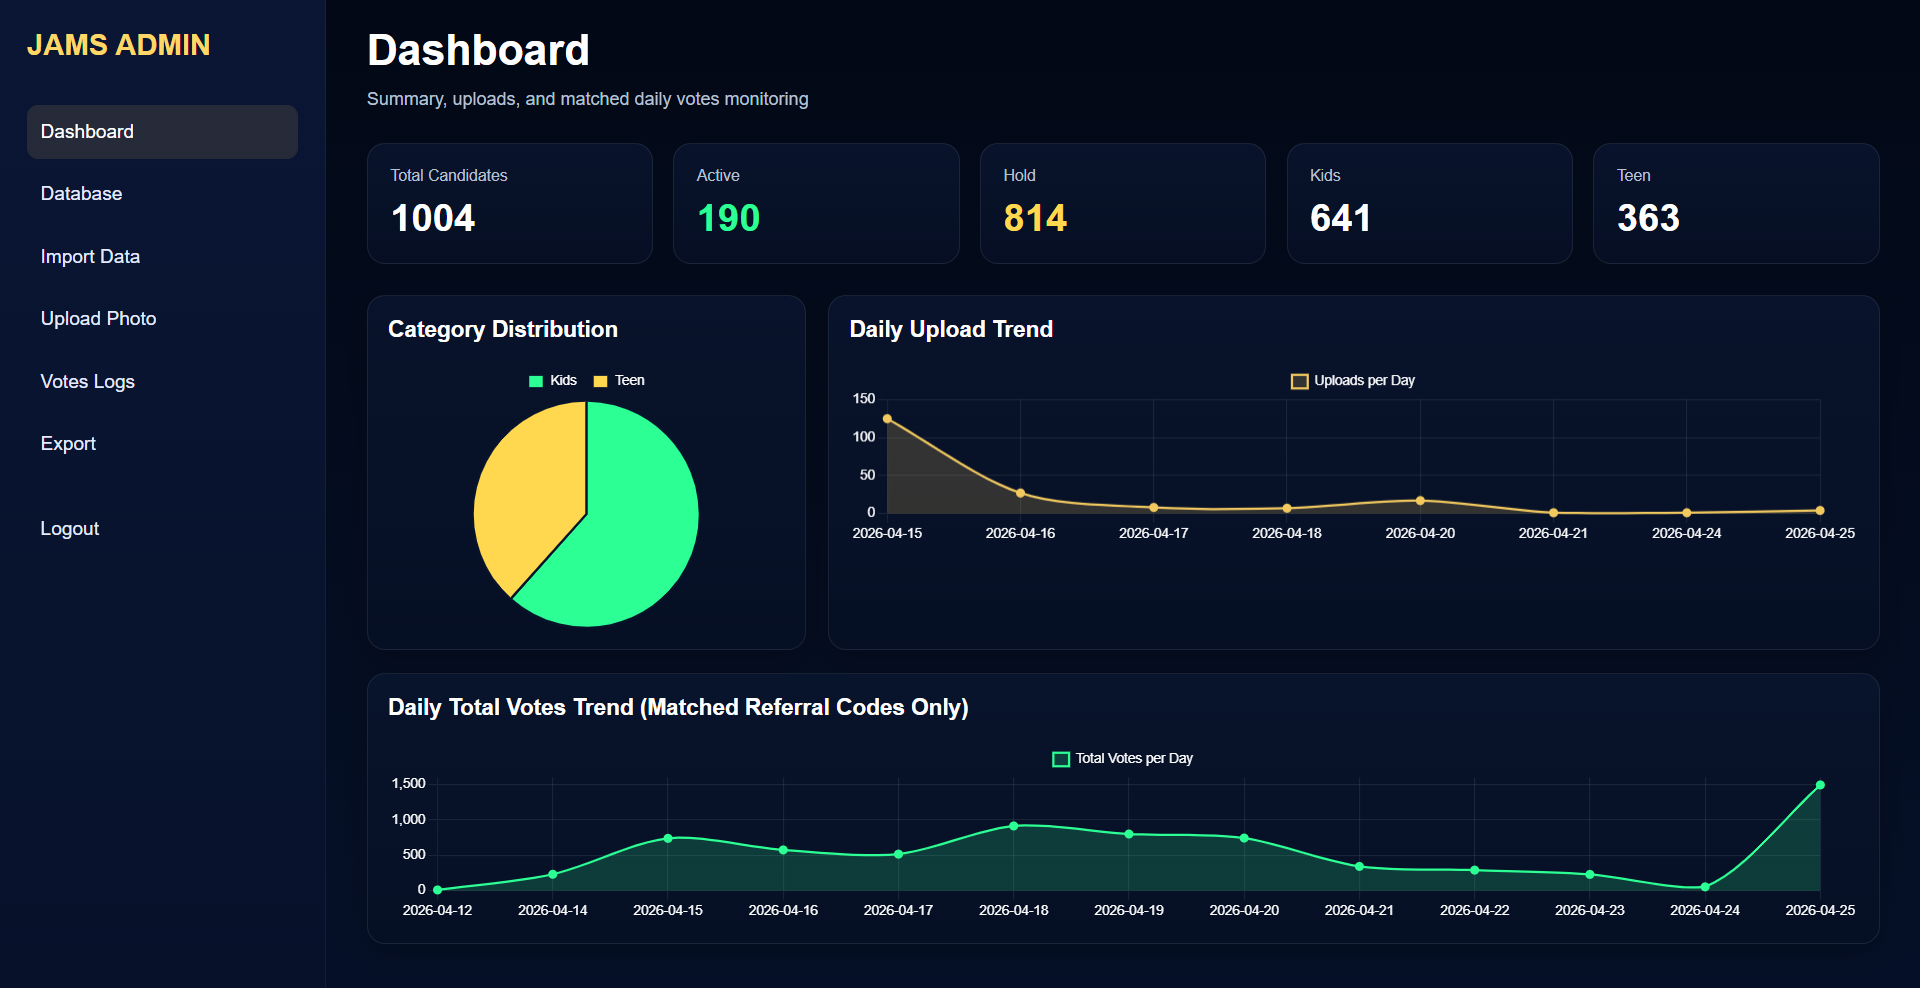Viewport: 1920px width, 988px height.
Task: Click the Hold count card
Action: (x=1122, y=203)
